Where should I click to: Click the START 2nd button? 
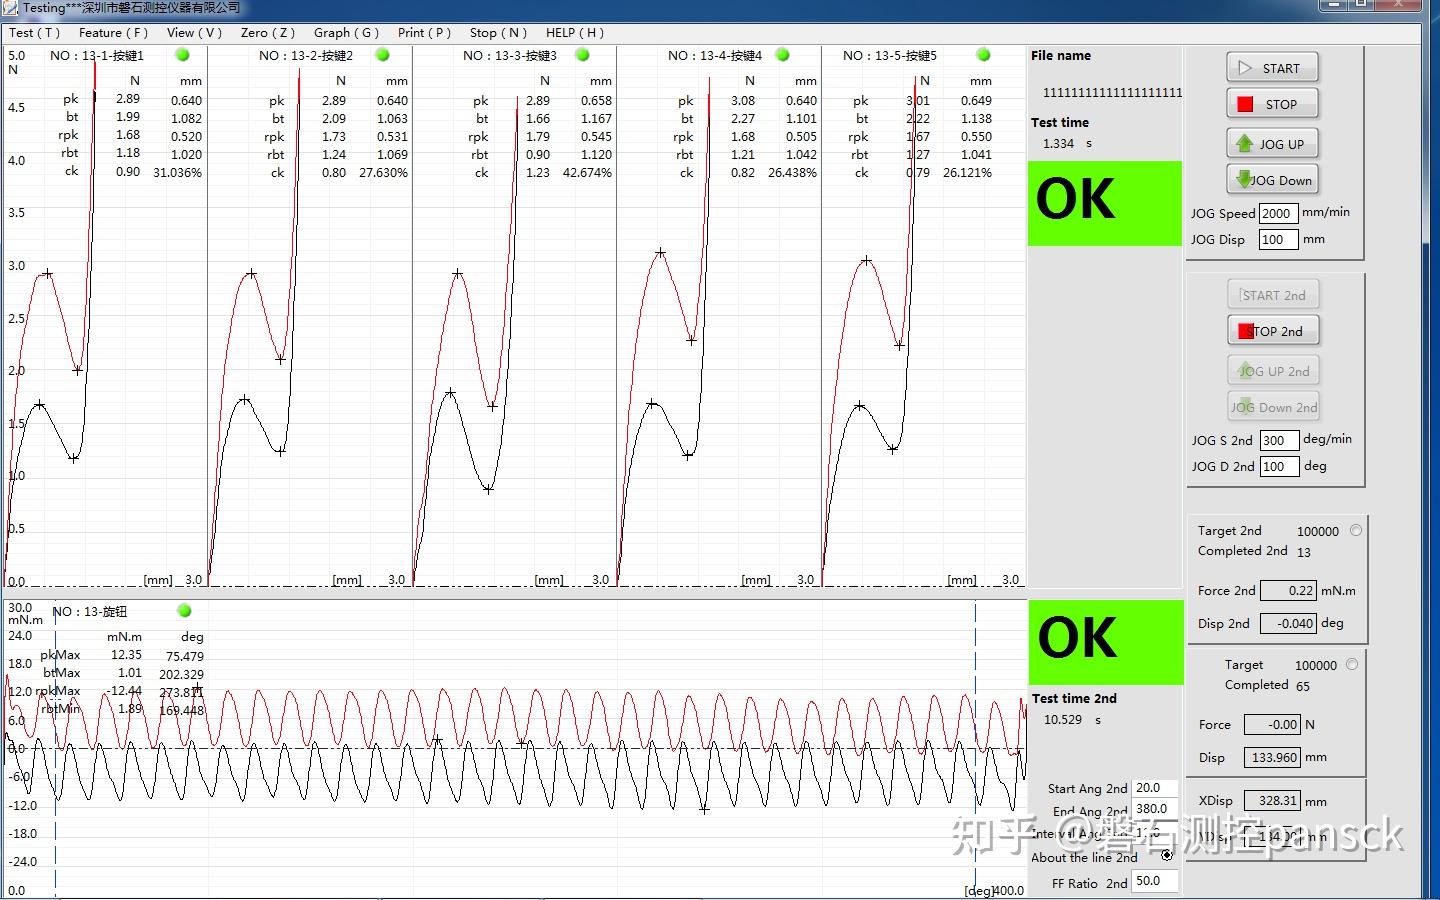click(1273, 295)
